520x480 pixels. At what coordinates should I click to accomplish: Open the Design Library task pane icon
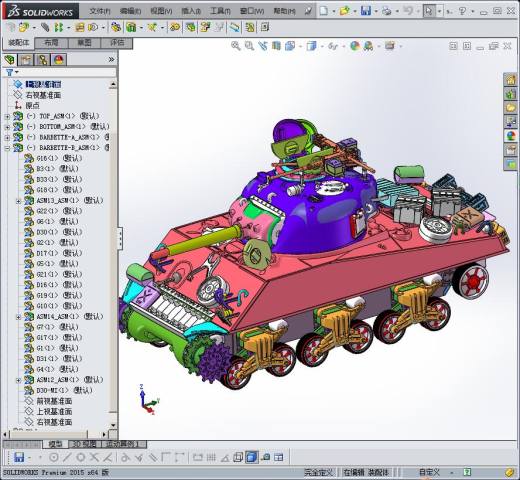511,94
